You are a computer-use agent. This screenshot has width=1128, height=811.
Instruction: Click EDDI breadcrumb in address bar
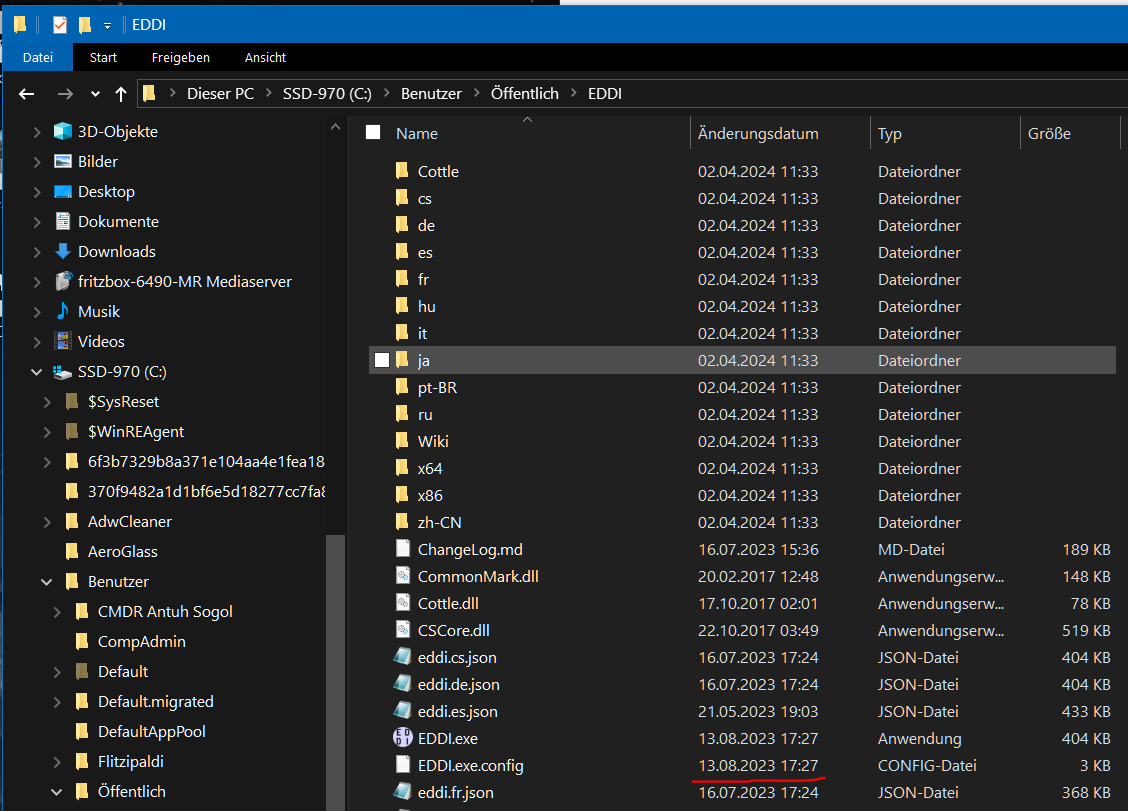tap(604, 94)
